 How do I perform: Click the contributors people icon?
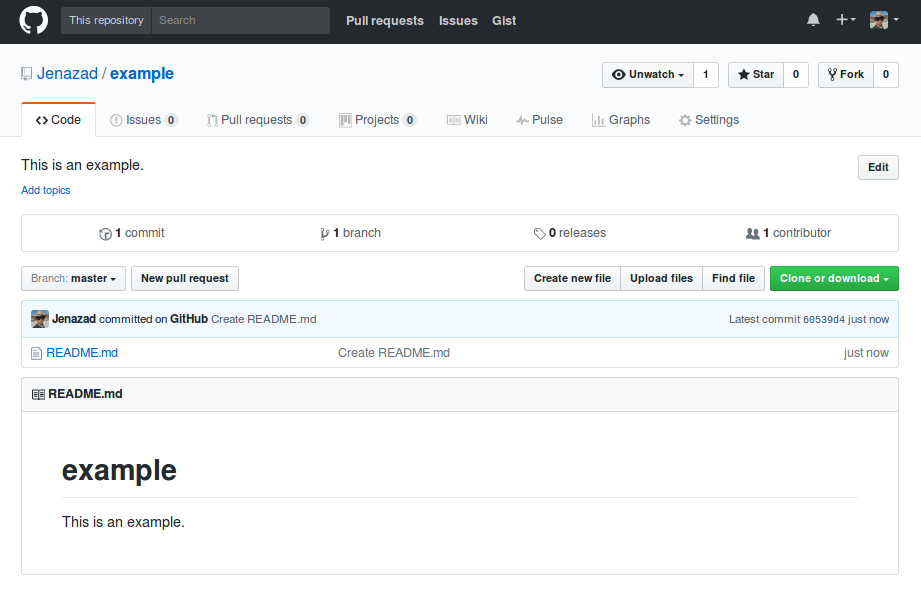(752, 234)
